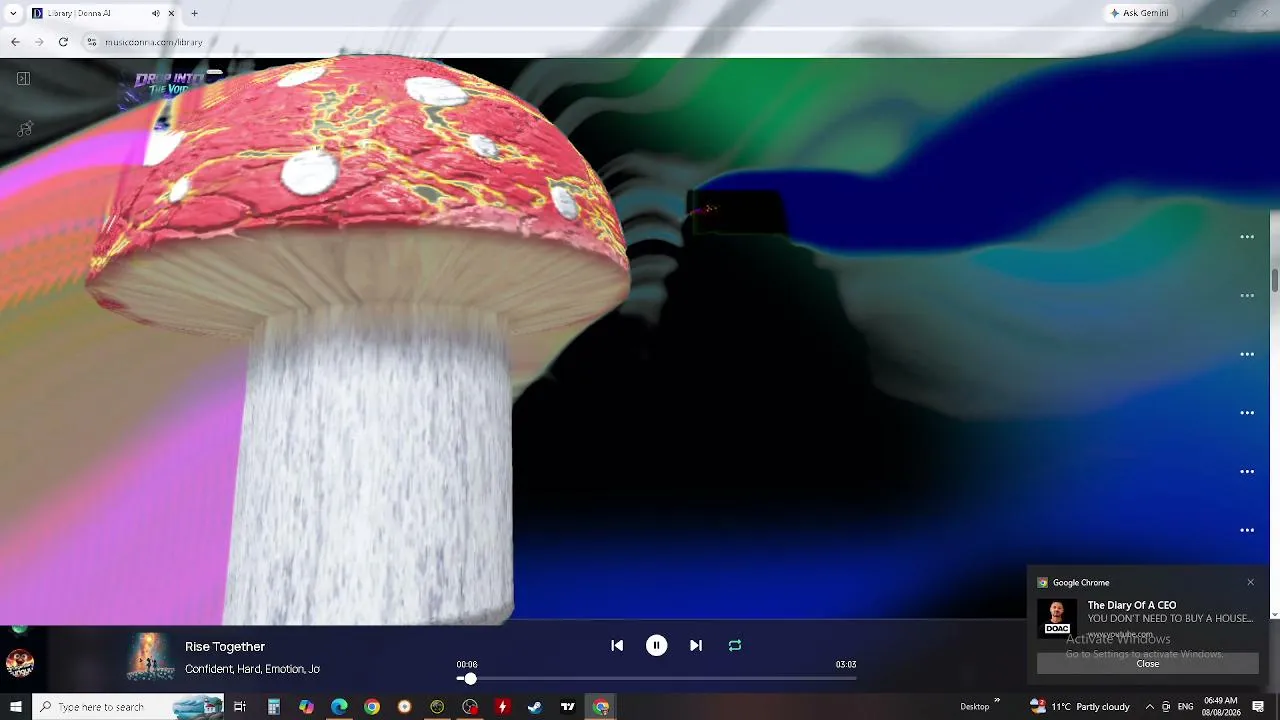Image resolution: width=1280 pixels, height=720 pixels.
Task: Open Steam from the taskbar
Action: [535, 707]
